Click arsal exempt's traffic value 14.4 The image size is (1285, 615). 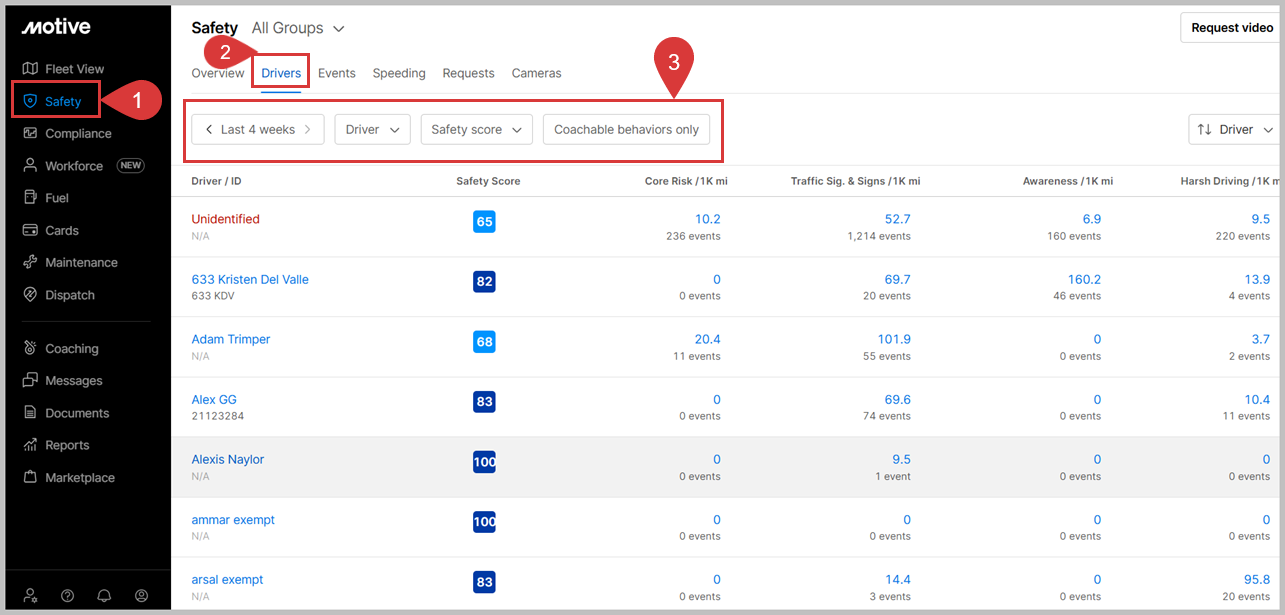tap(898, 579)
